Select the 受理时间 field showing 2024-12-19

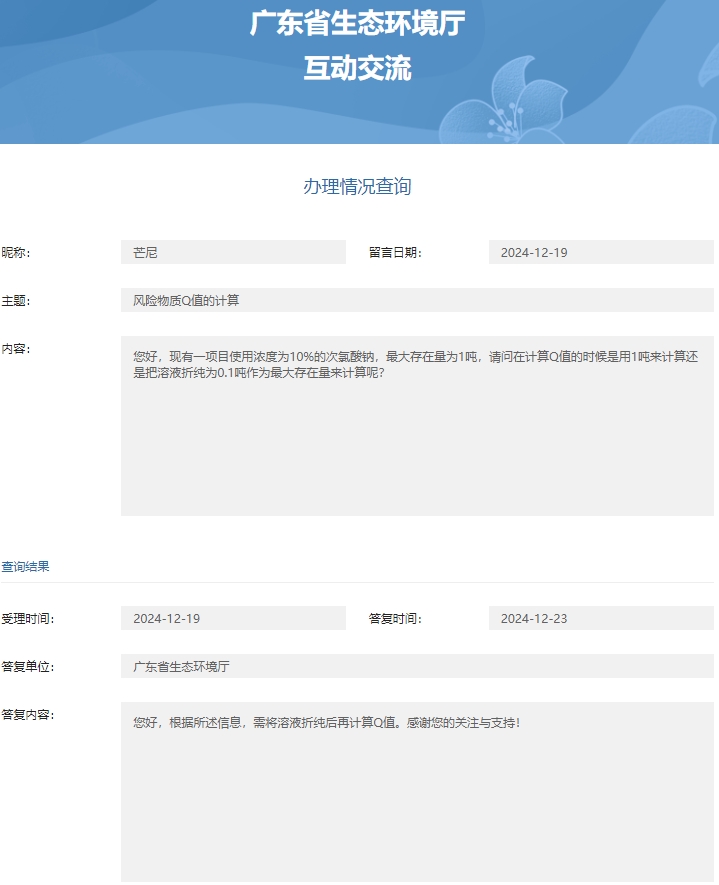[x=232, y=619]
